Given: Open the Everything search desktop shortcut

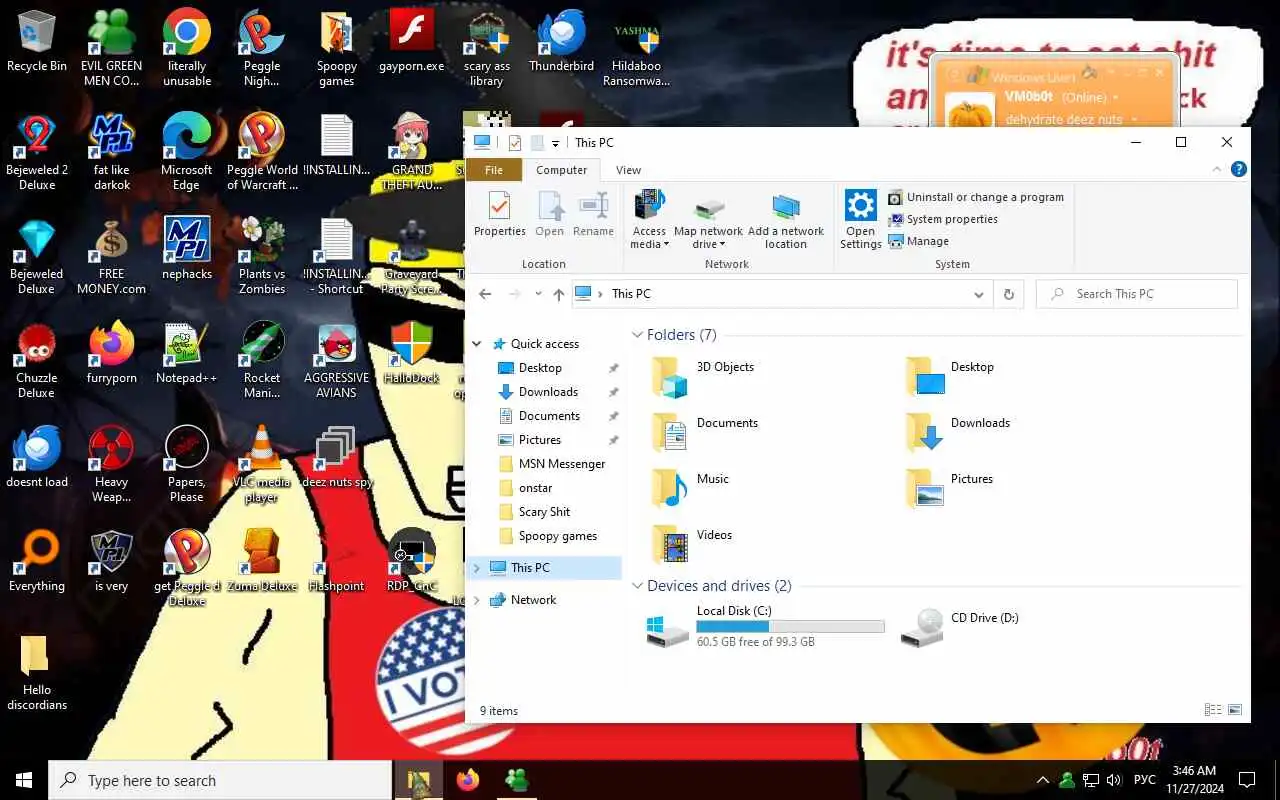Looking at the screenshot, I should (37, 561).
